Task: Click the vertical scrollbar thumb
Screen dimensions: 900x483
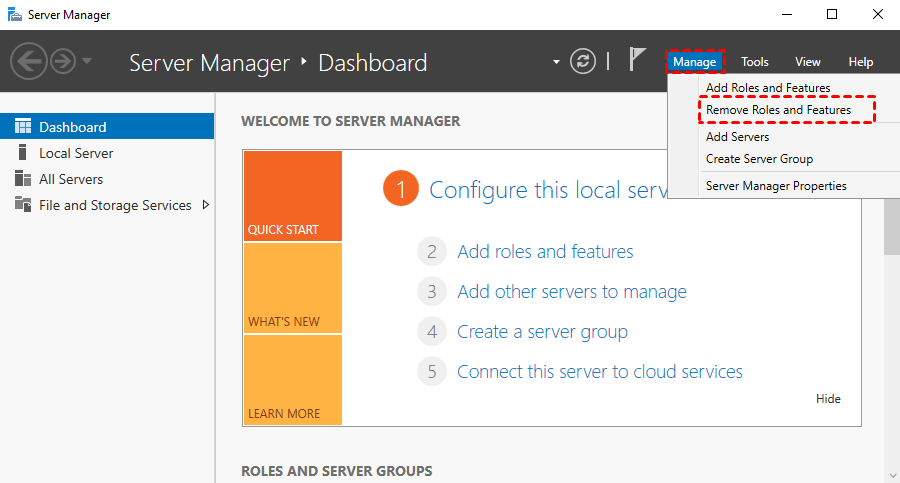Action: [891, 225]
